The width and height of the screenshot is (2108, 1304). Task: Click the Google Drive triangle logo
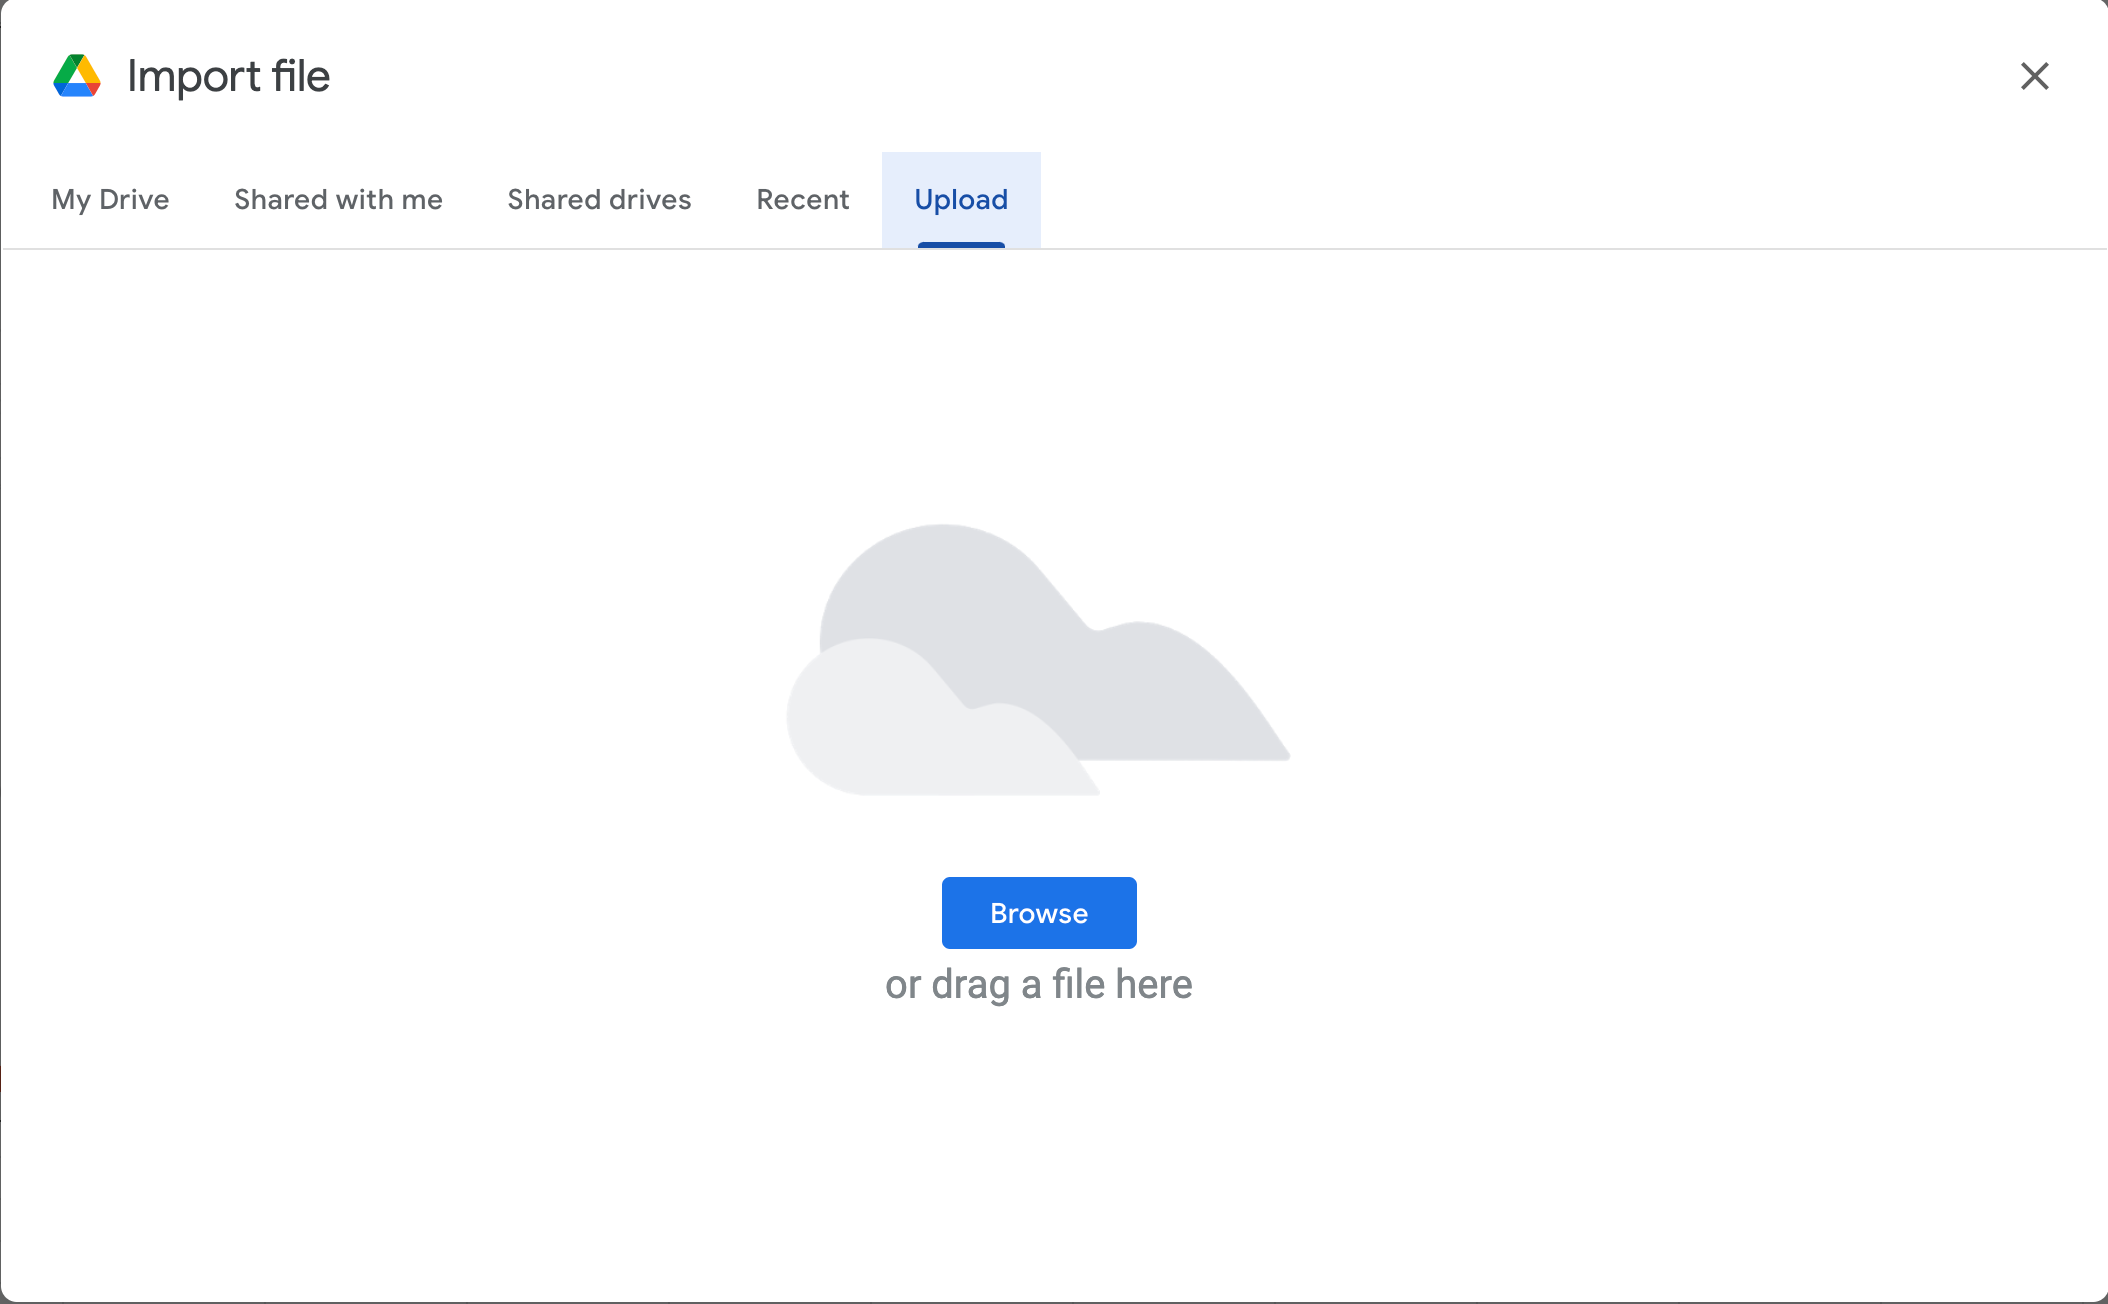point(78,76)
